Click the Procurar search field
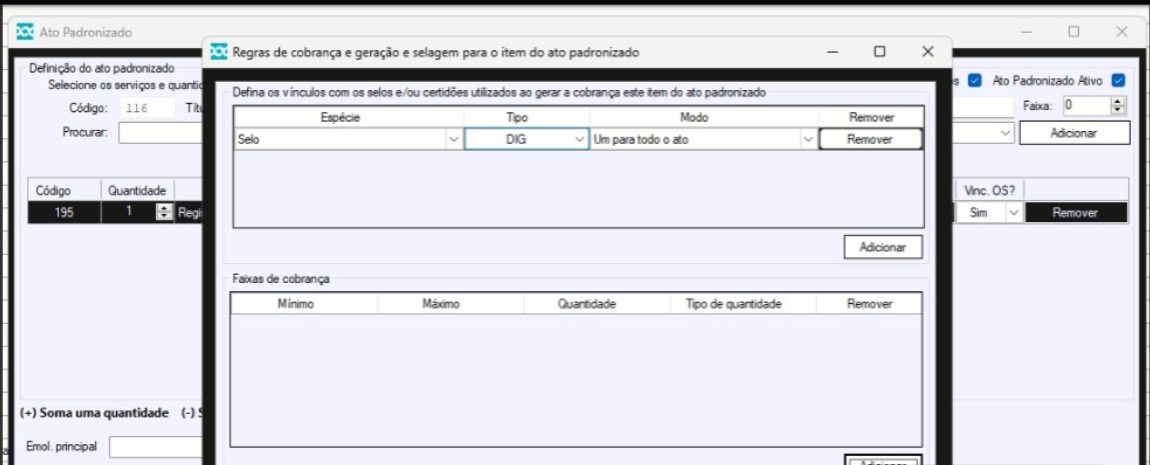The image size is (1150, 465). click(x=161, y=133)
